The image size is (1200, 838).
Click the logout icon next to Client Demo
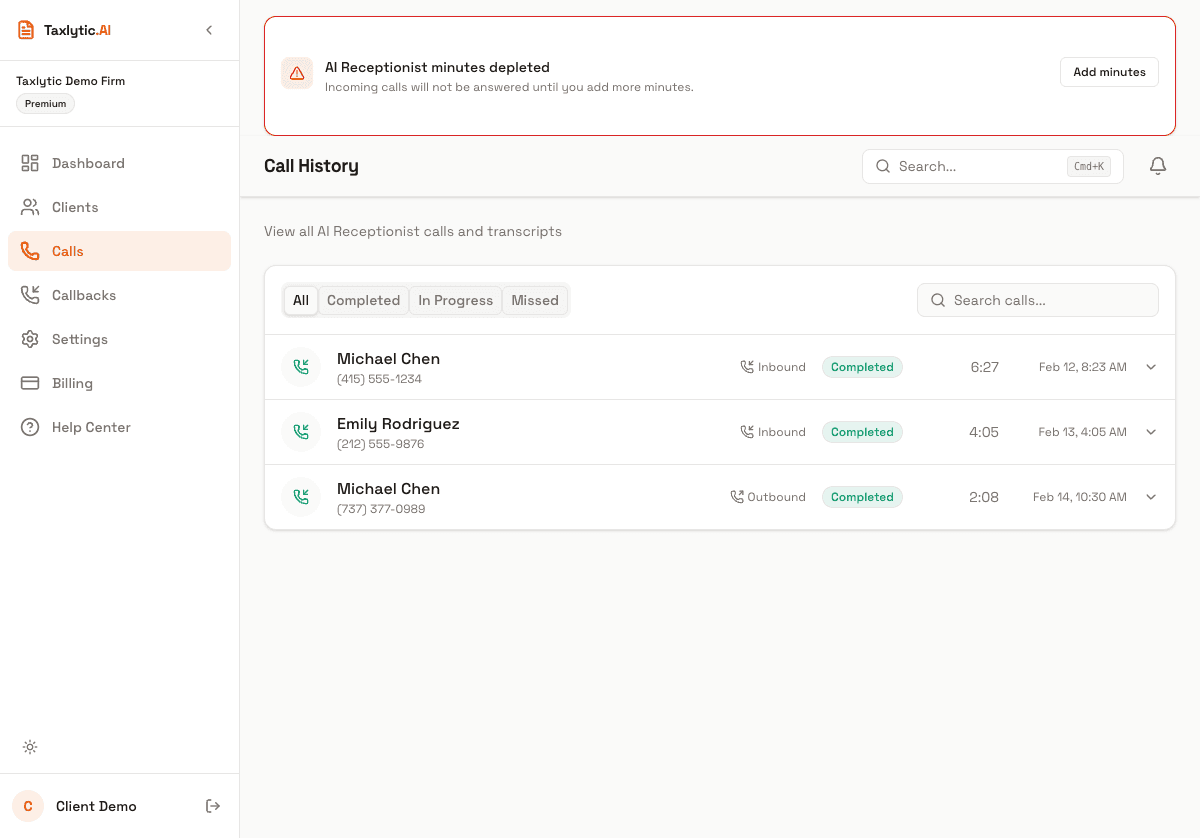point(213,806)
